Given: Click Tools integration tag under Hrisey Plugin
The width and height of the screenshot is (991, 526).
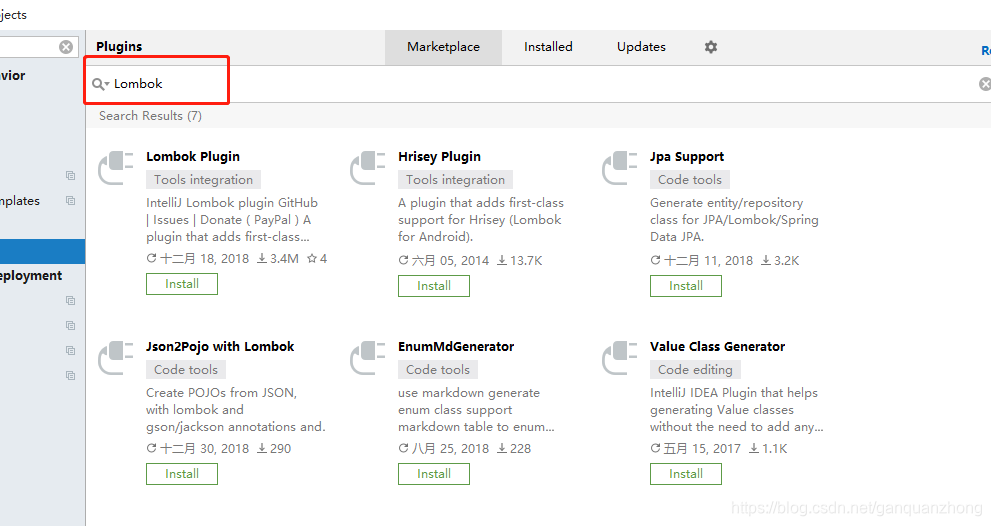Looking at the screenshot, I should pyautogui.click(x=455, y=180).
